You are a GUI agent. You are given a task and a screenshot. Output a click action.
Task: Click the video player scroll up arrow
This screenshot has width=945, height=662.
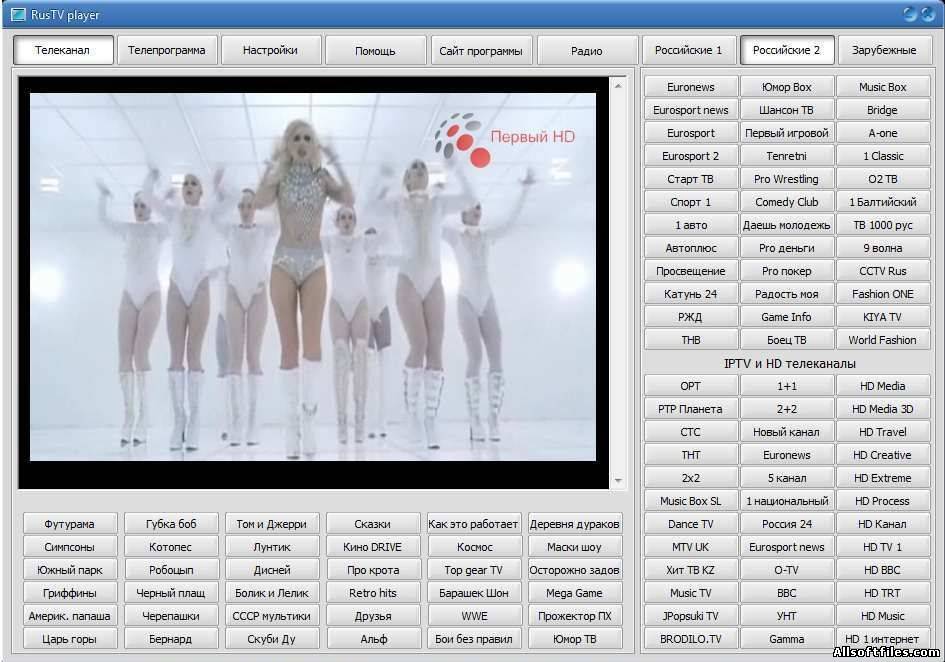point(618,86)
